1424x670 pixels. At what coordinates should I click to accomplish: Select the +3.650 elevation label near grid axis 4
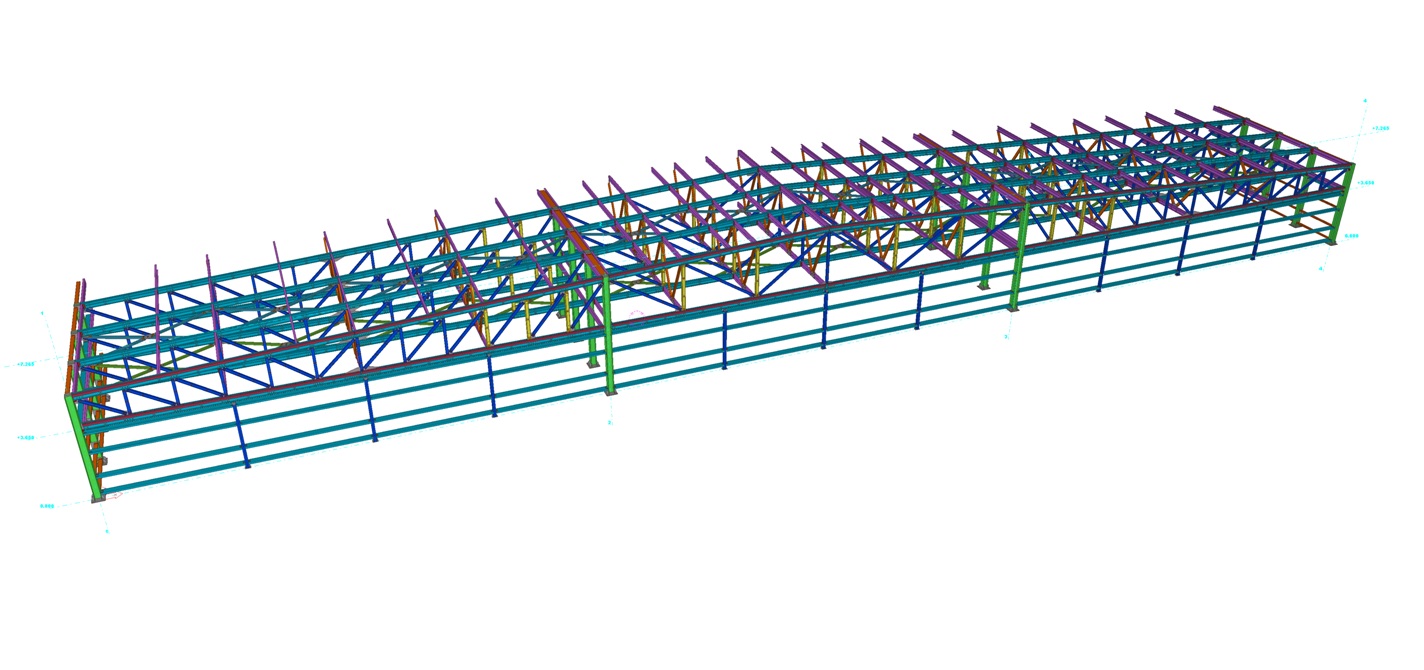[x=1365, y=182]
